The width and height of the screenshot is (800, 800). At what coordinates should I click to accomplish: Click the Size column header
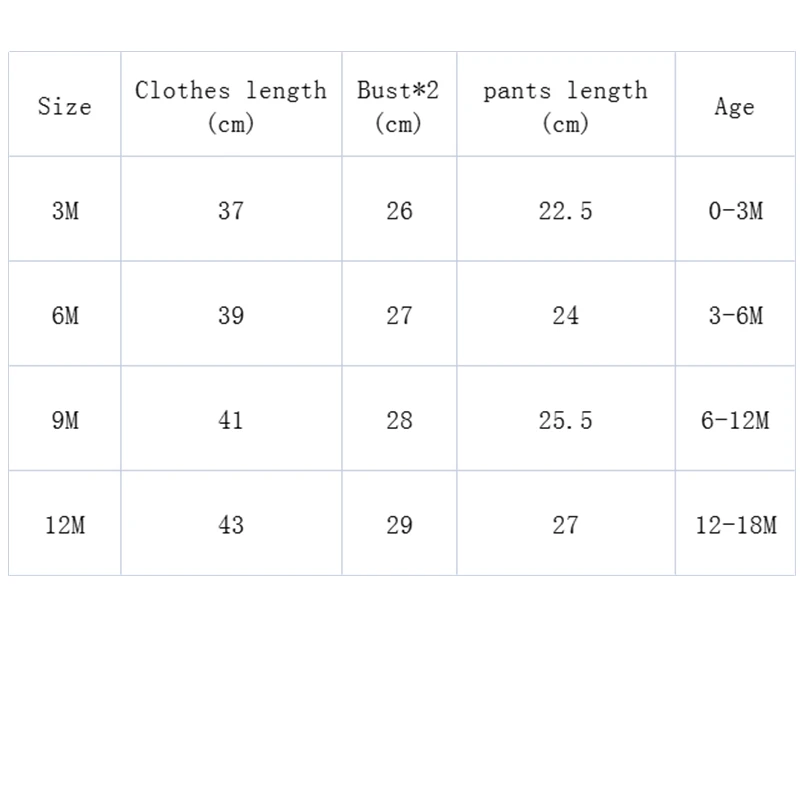65,106
